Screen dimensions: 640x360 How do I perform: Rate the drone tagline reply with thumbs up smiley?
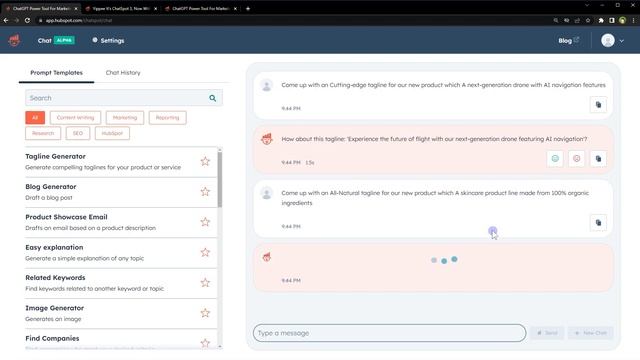pos(555,159)
